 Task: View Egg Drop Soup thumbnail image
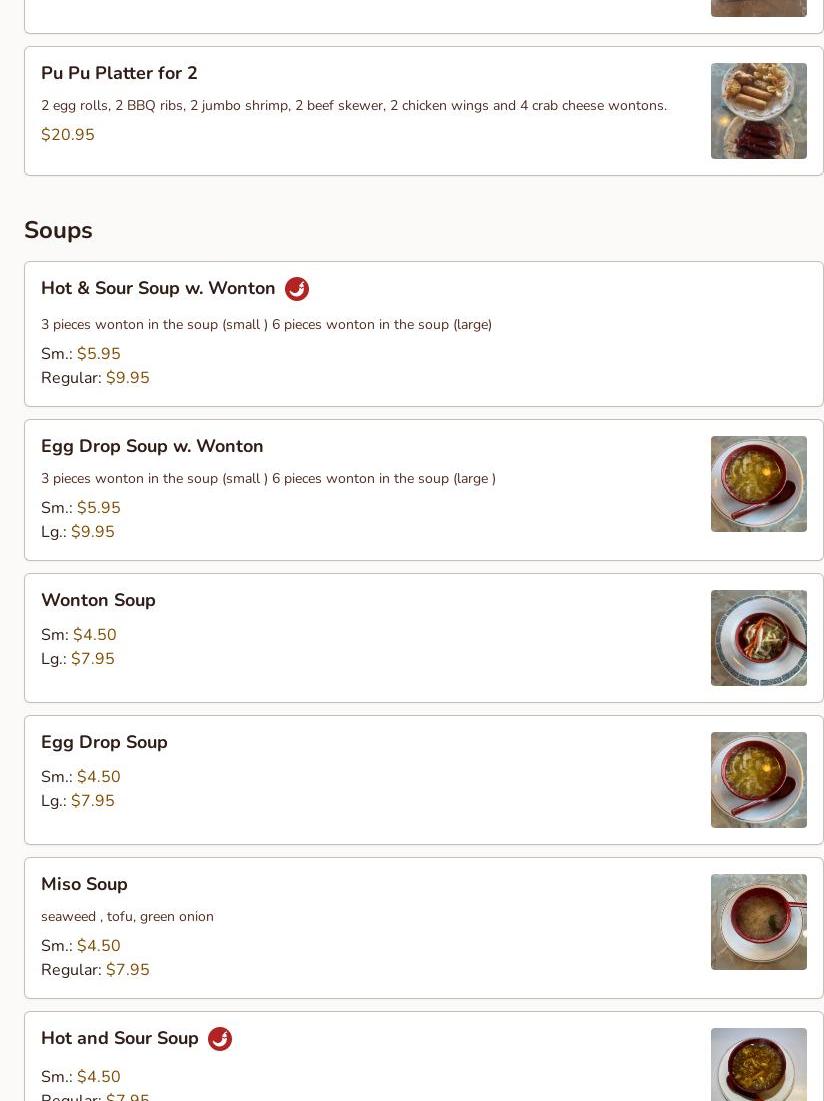(758, 780)
